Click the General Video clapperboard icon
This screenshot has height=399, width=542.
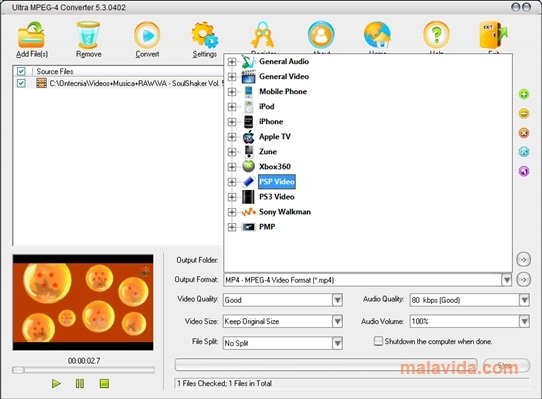click(x=248, y=77)
